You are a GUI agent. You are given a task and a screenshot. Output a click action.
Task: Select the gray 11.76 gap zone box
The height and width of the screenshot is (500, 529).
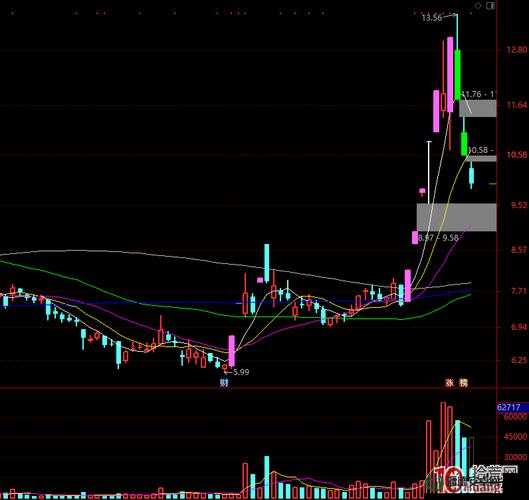tap(478, 108)
